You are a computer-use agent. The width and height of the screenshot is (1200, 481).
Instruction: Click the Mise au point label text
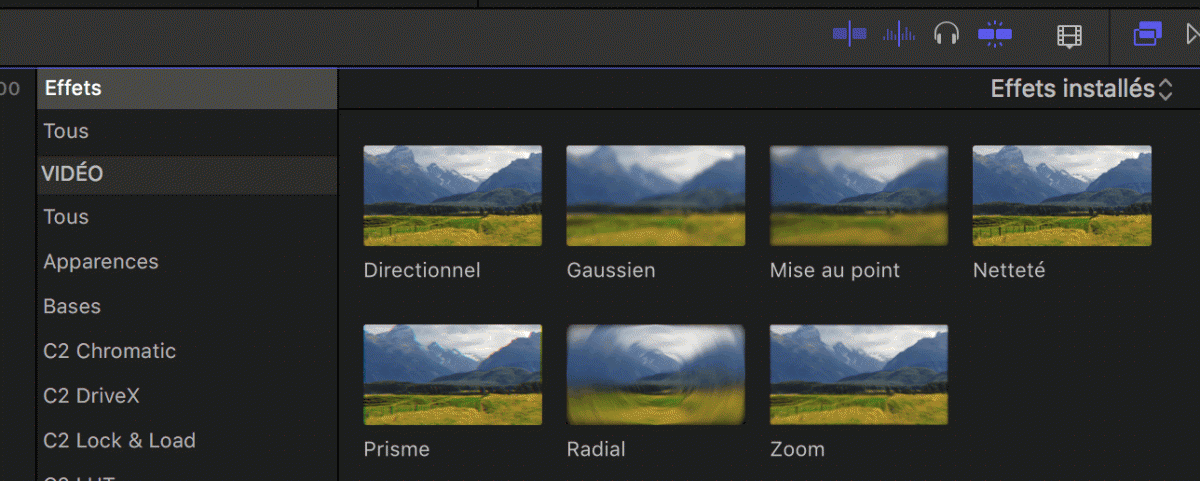[x=835, y=271]
